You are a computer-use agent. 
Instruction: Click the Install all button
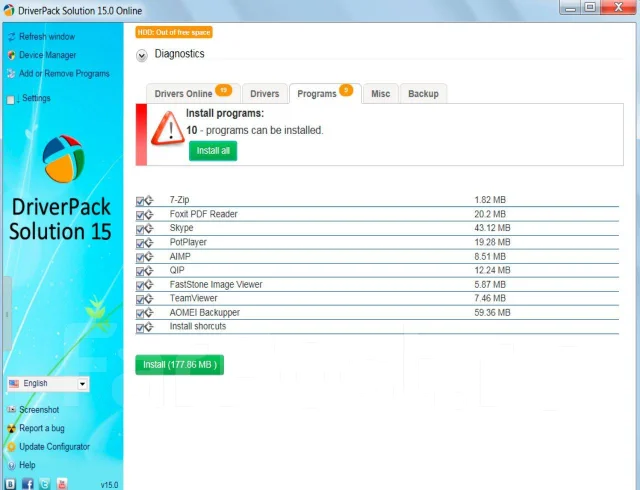tap(213, 151)
